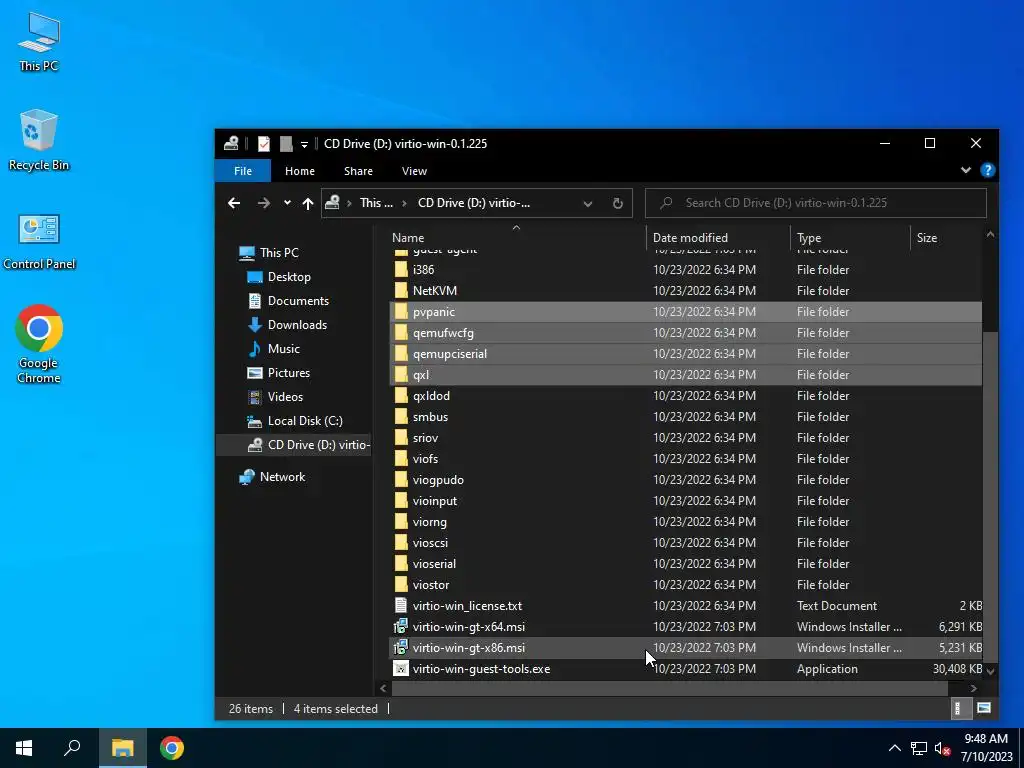Viewport: 1024px width, 768px height.
Task: Click 'This ...' breadcrumb in address bar
Action: coord(376,203)
